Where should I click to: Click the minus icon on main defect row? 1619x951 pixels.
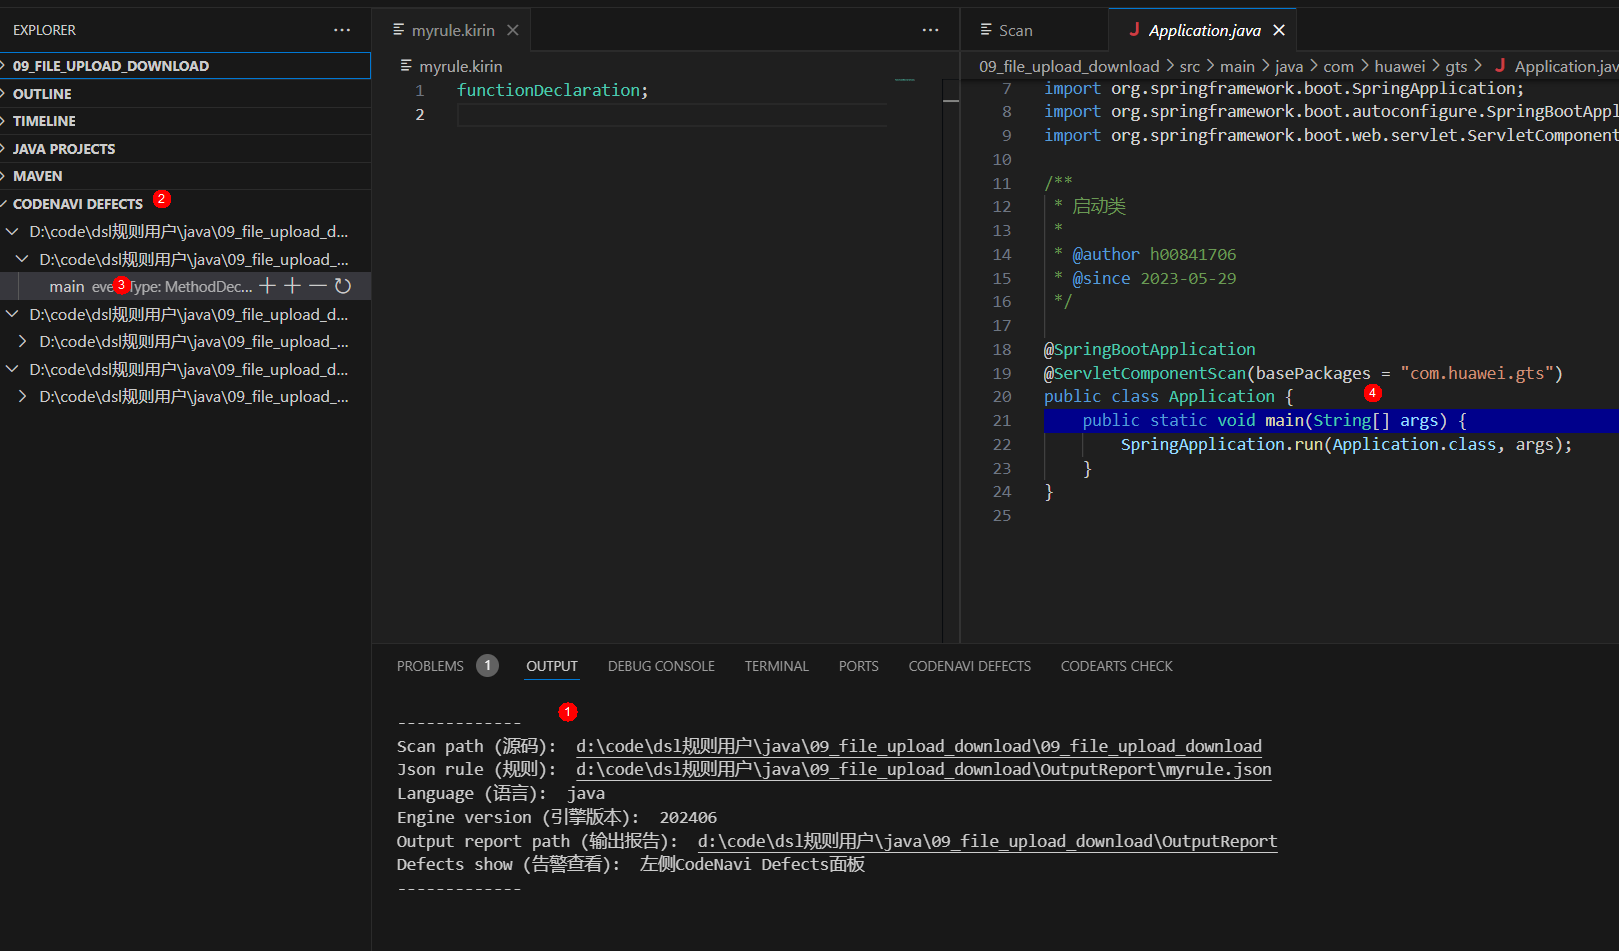point(318,286)
